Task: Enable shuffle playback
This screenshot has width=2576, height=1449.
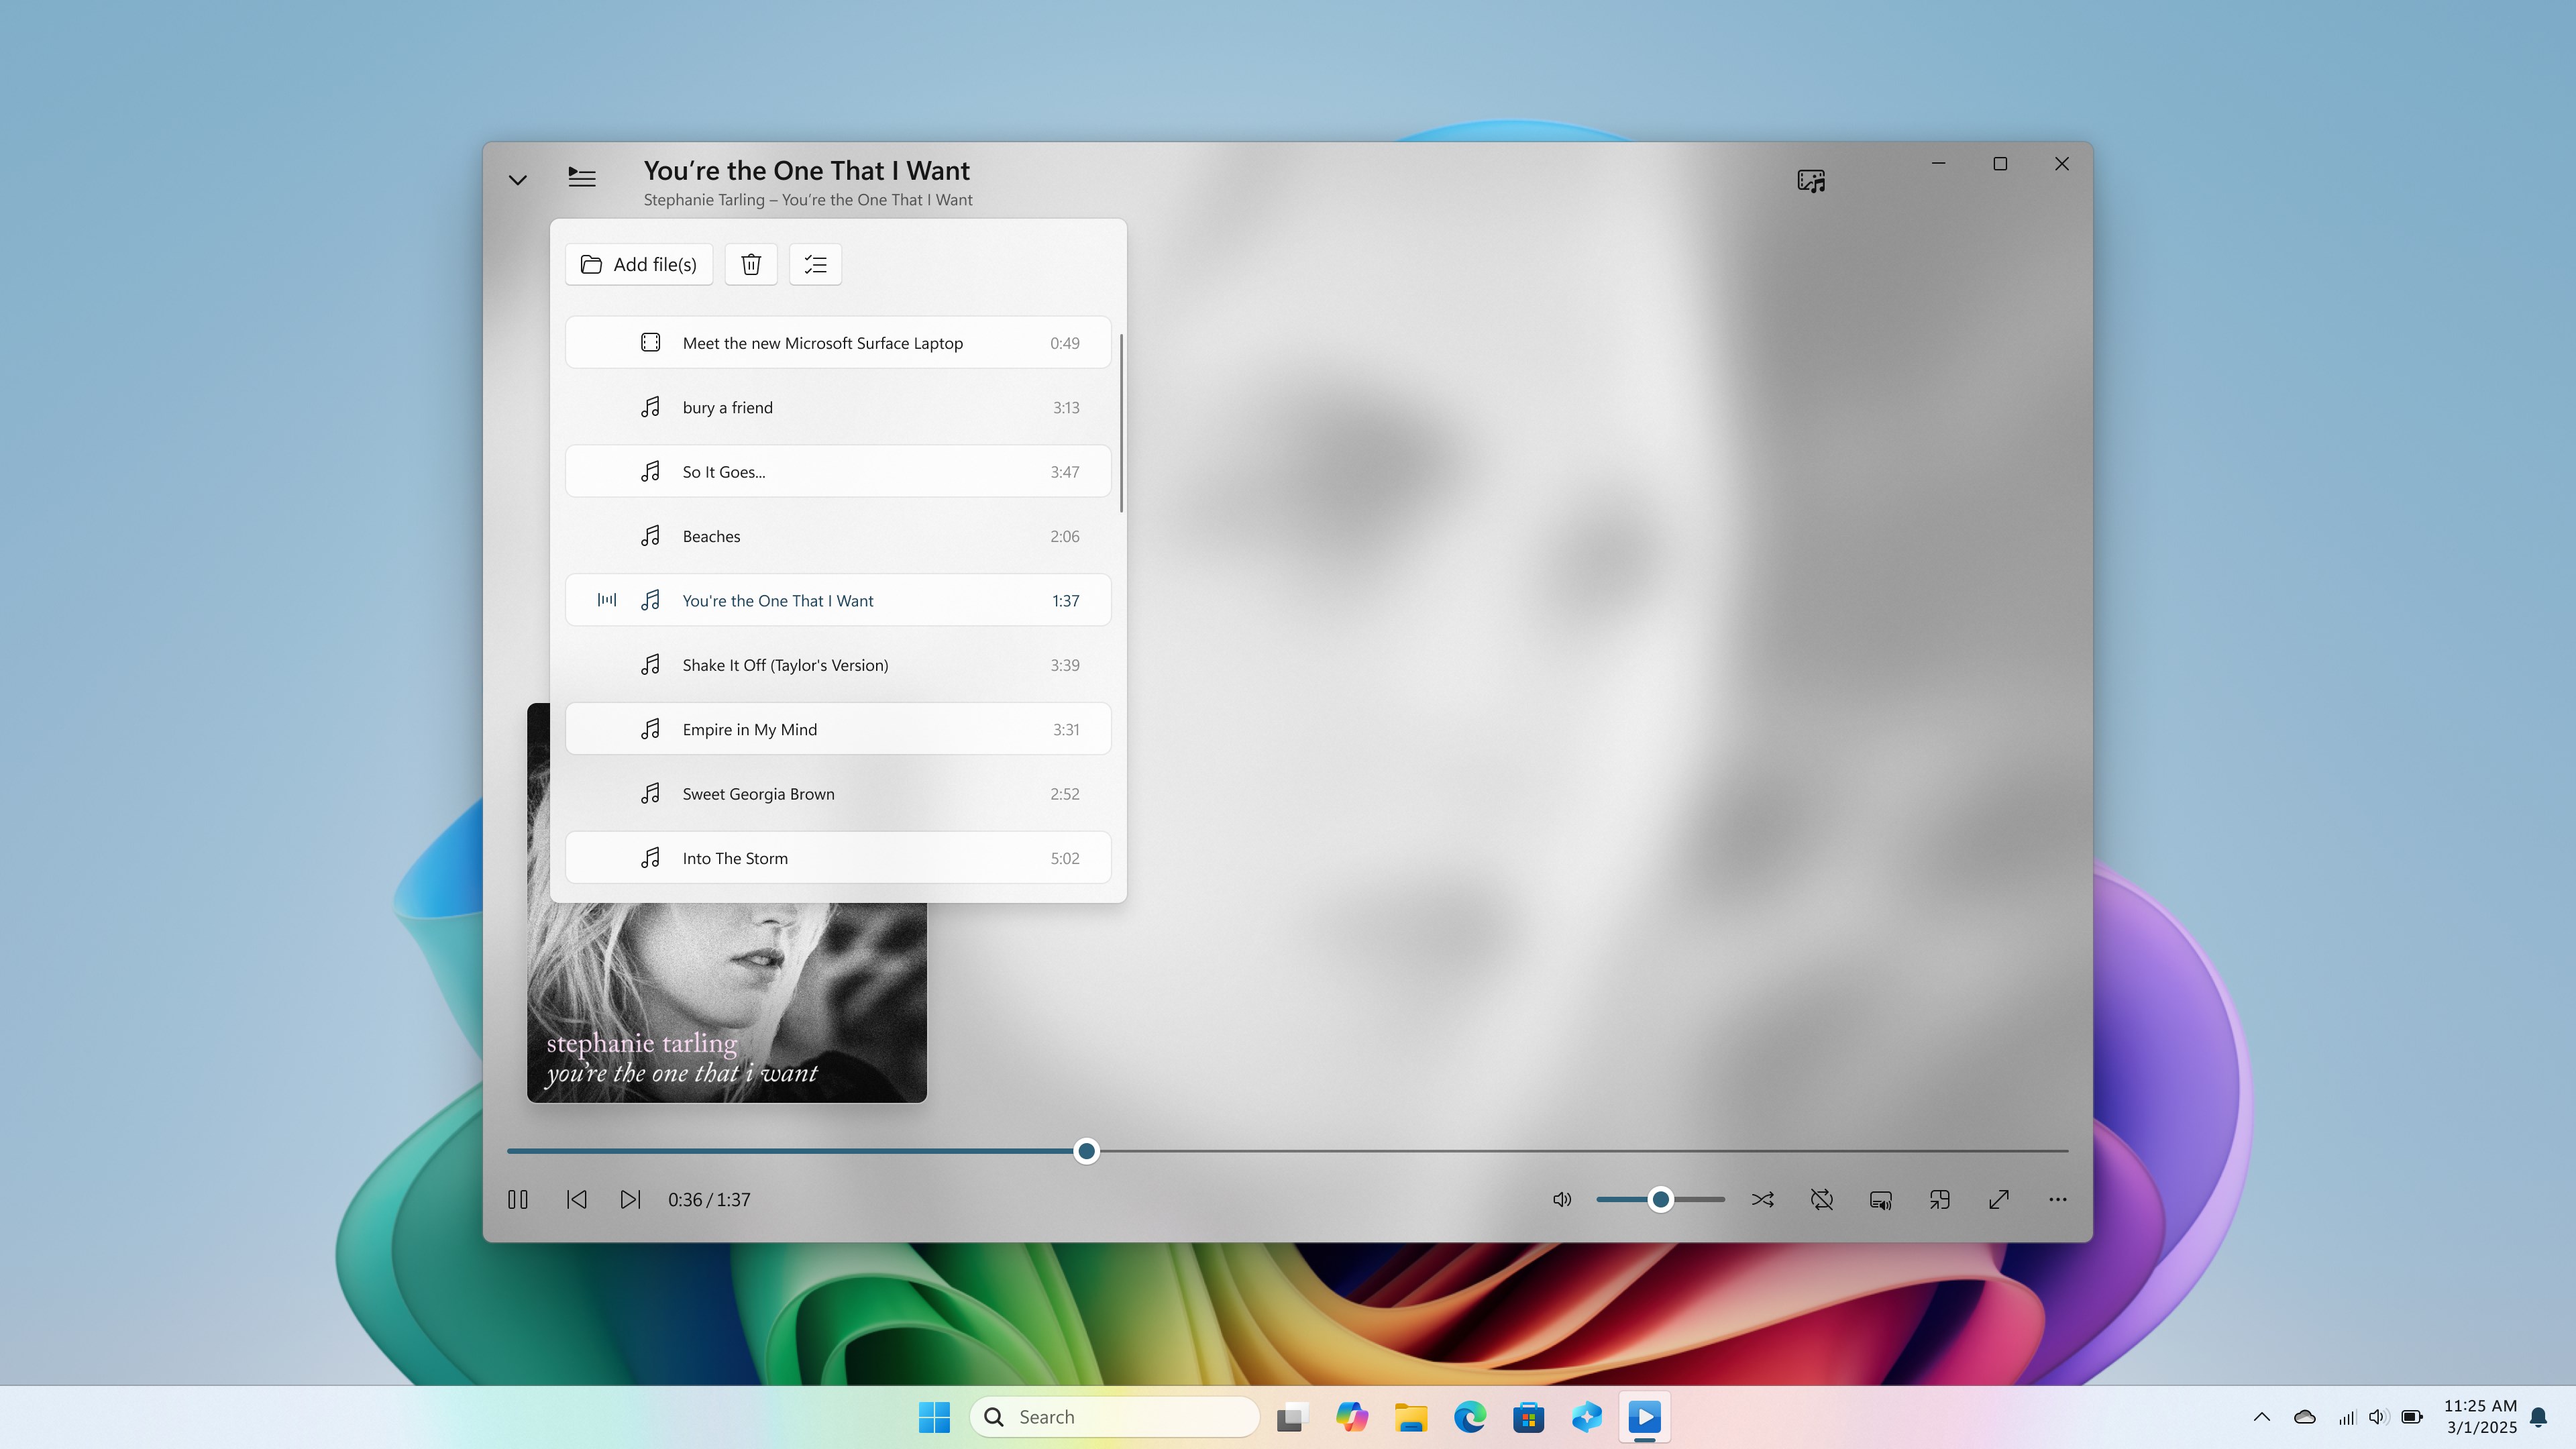Action: pyautogui.click(x=1763, y=1199)
